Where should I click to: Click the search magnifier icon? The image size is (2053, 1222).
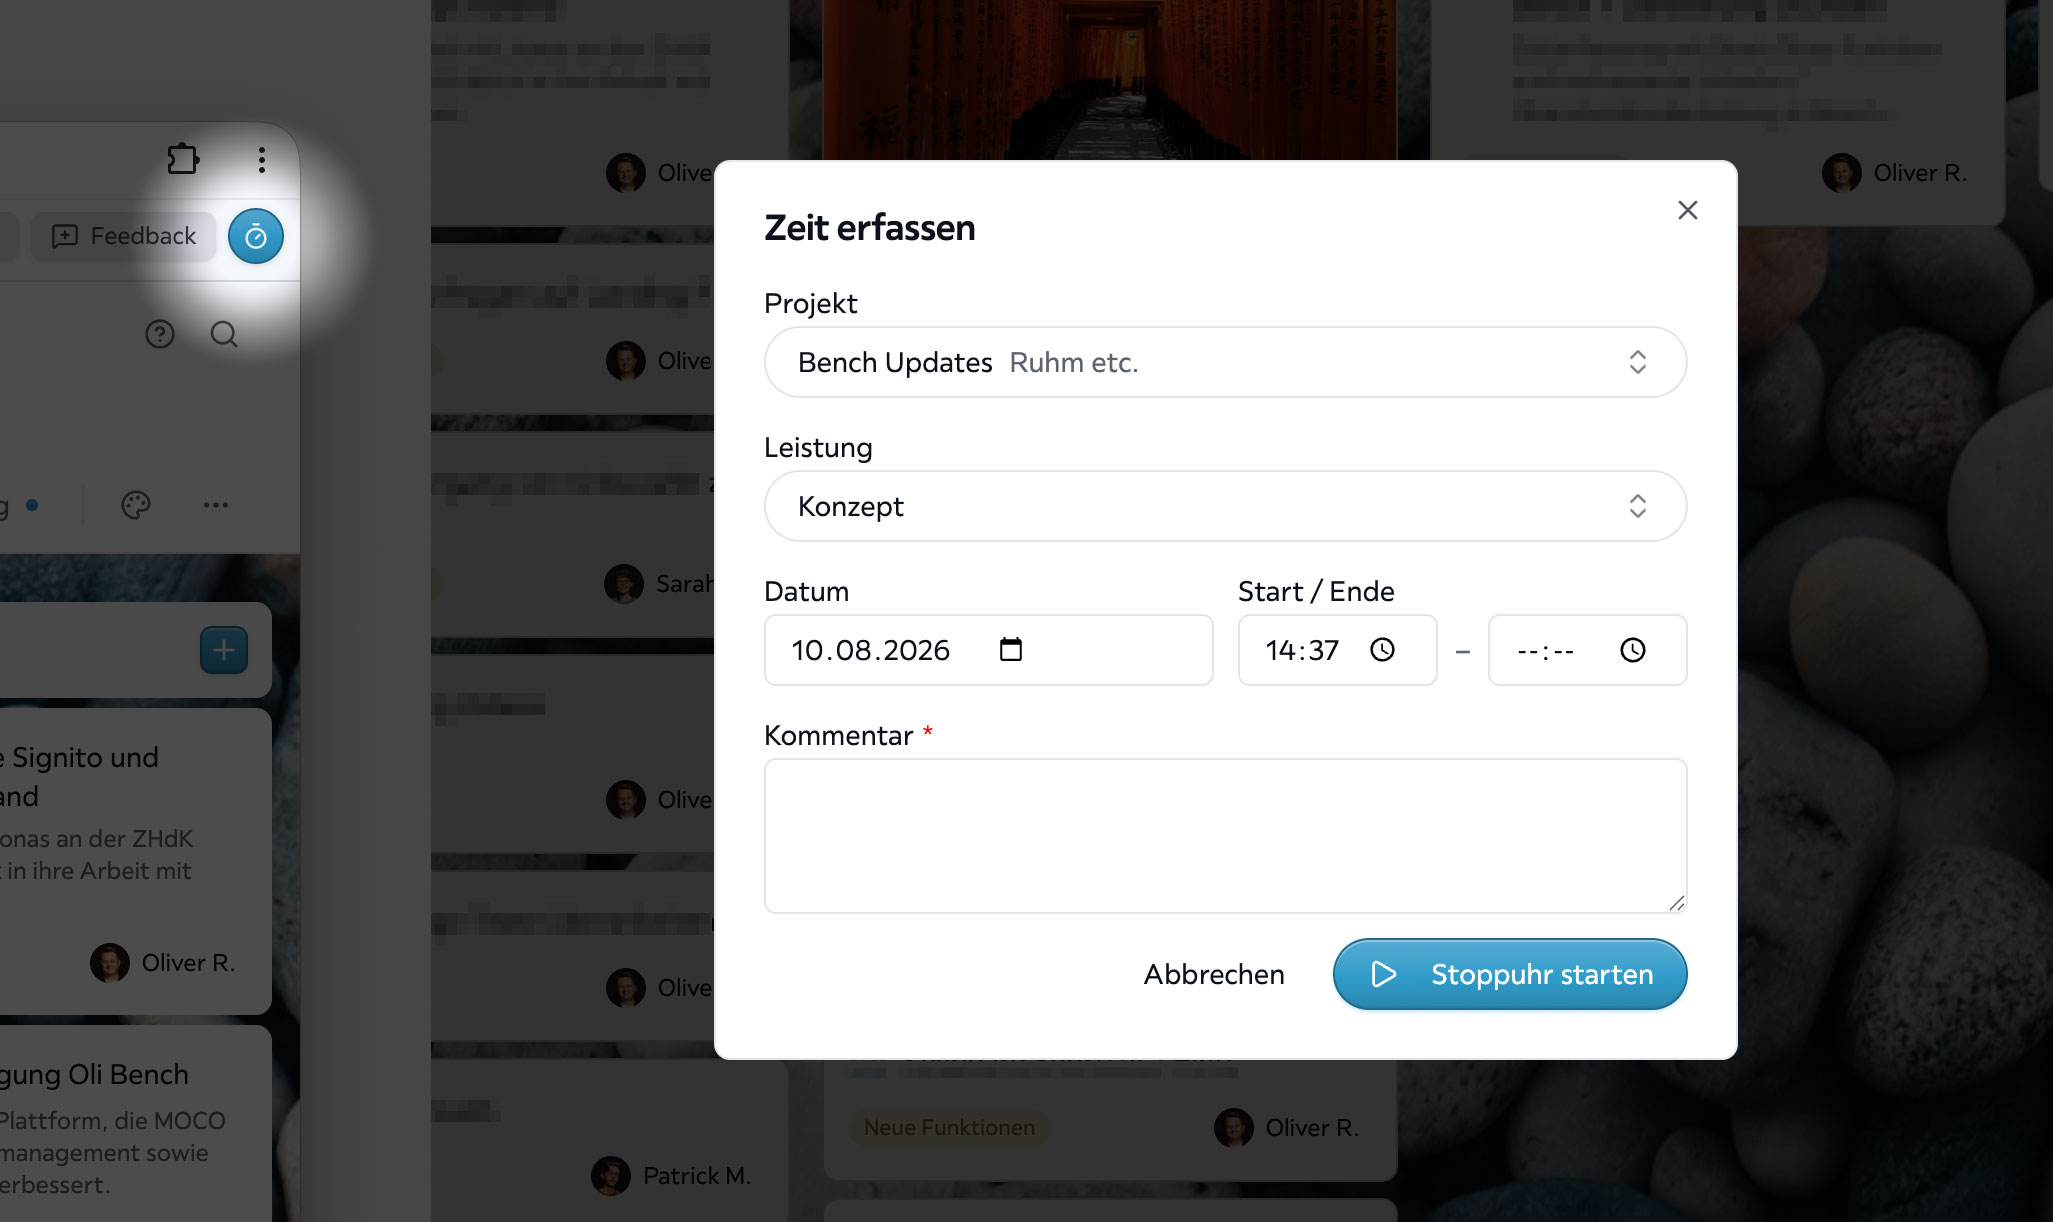(224, 334)
